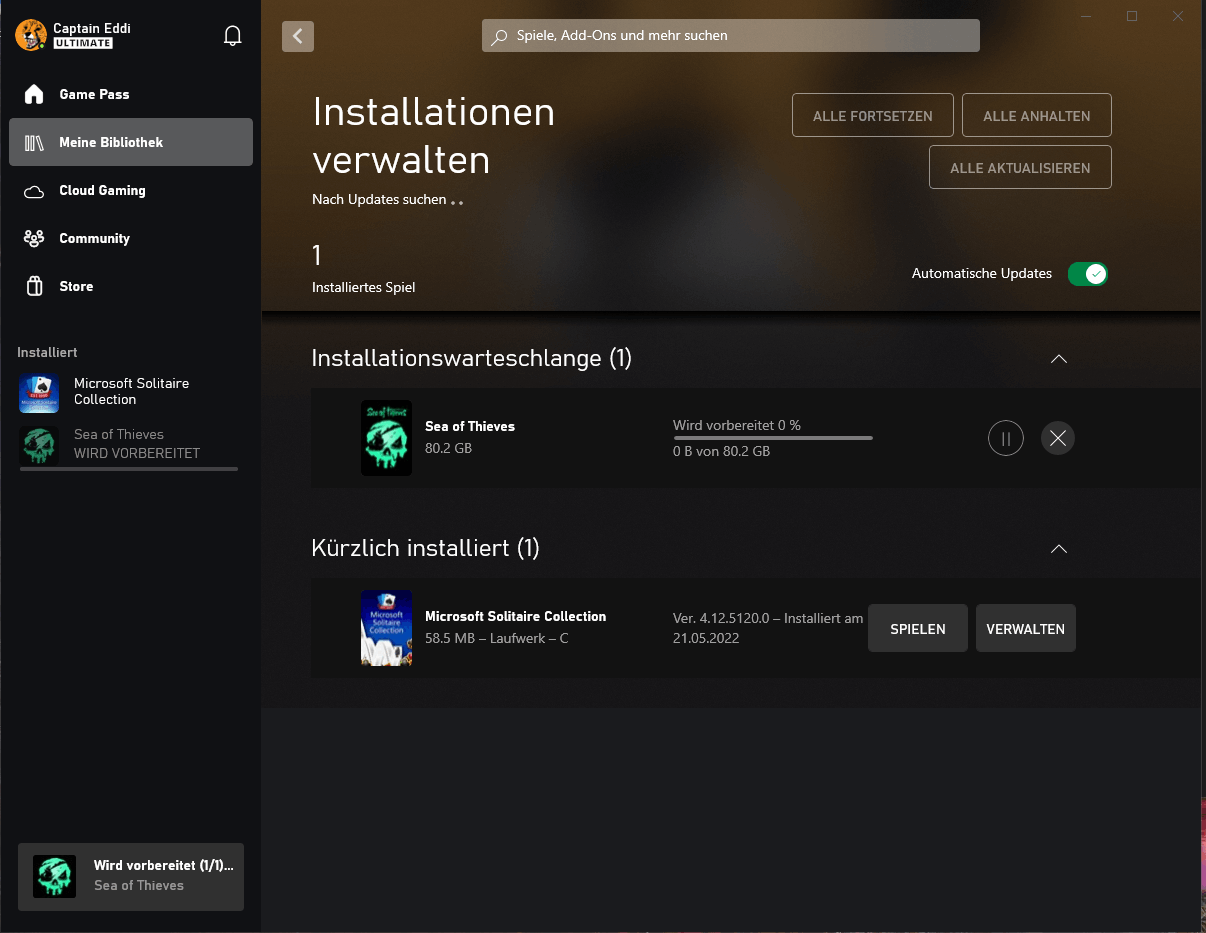Screen dimensions: 1206x933
Task: Play Microsoft Solitaire Collection via Spielen
Action: click(x=918, y=629)
